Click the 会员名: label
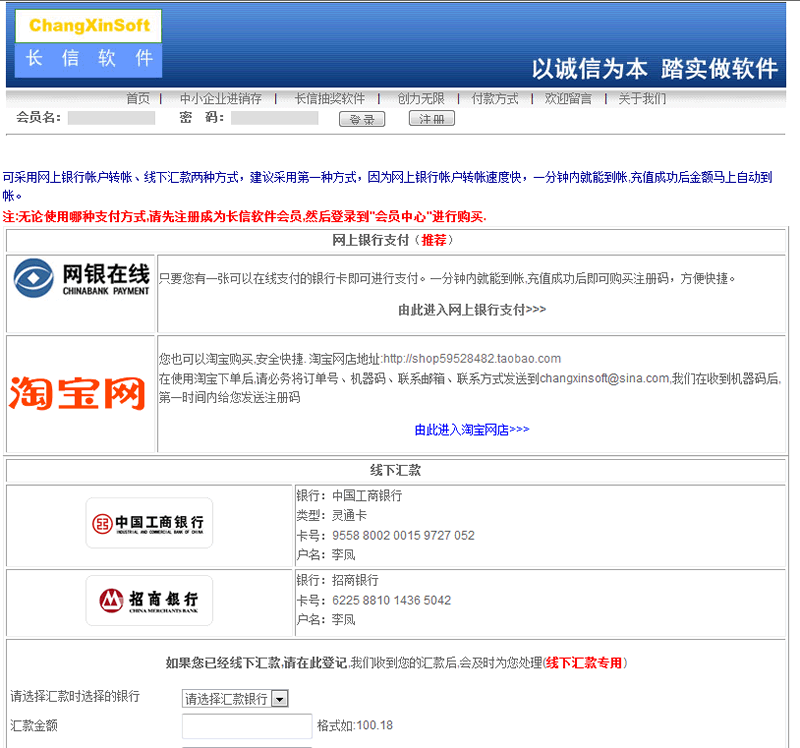This screenshot has width=800, height=748. [x=39, y=117]
